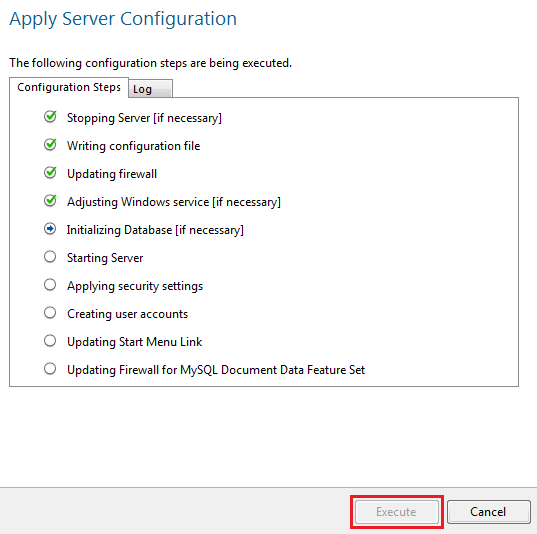
Task: Click the Updating Start Menu Link text
Action: (x=135, y=342)
